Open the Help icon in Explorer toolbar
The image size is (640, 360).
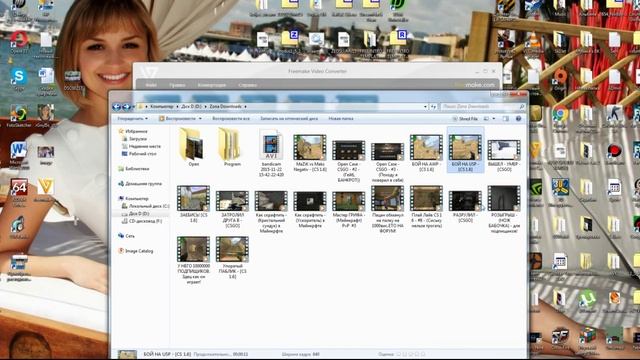518,119
